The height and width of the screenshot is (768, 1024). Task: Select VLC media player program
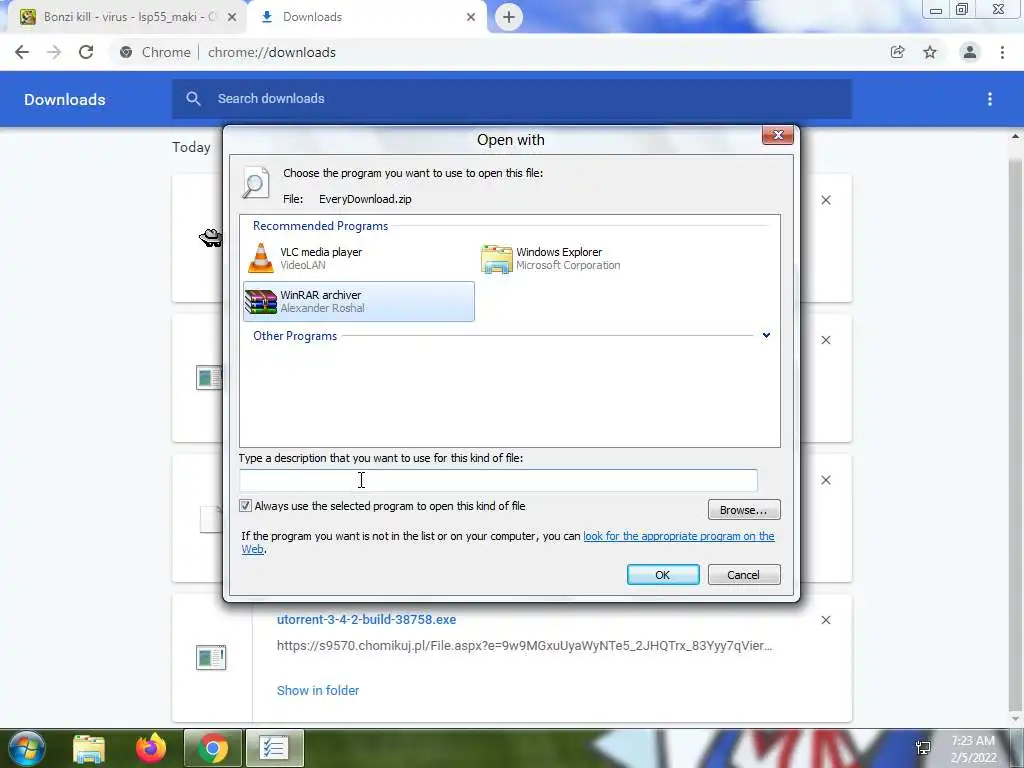pos(358,258)
